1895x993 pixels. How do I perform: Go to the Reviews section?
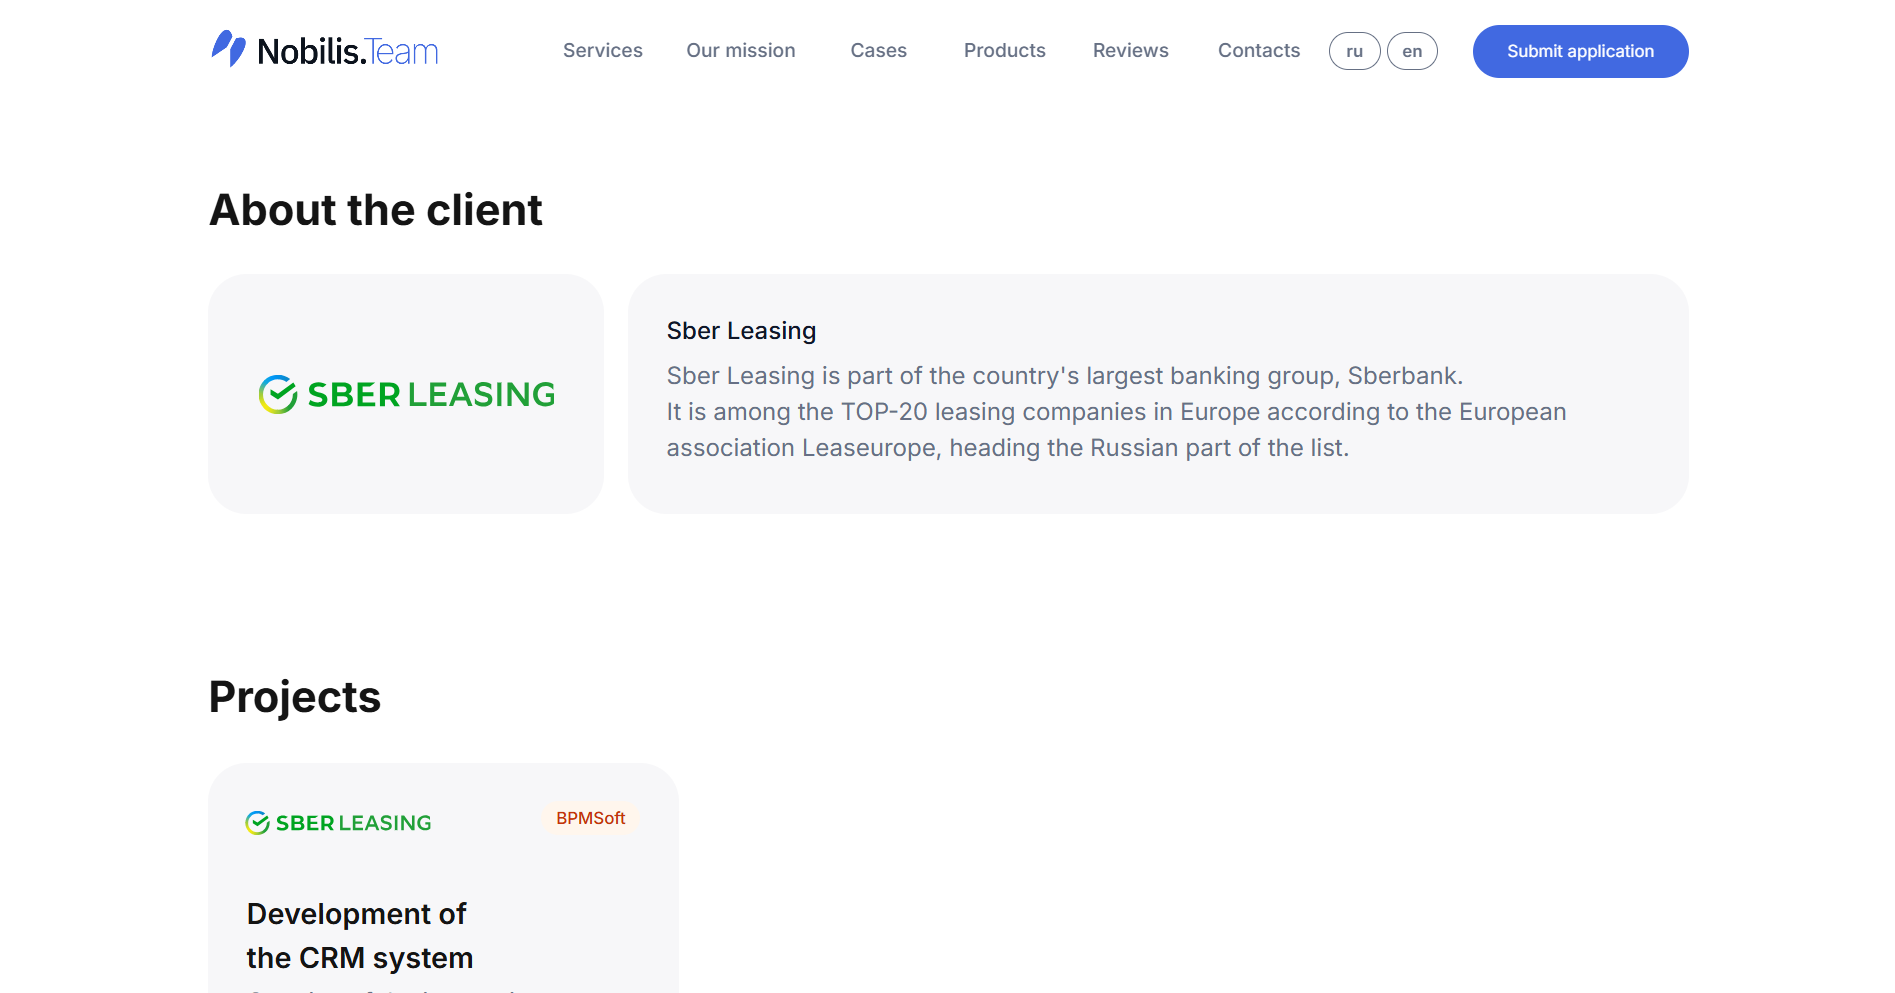tap(1130, 50)
